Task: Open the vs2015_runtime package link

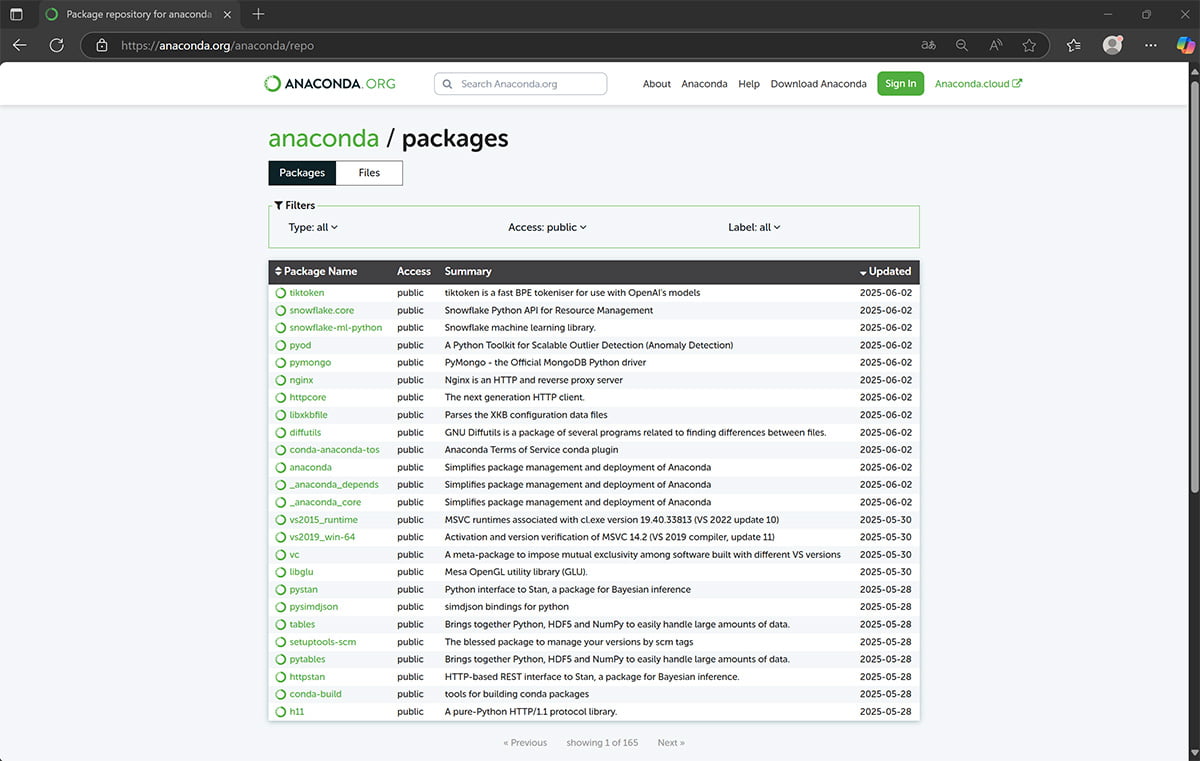Action: [323, 520]
